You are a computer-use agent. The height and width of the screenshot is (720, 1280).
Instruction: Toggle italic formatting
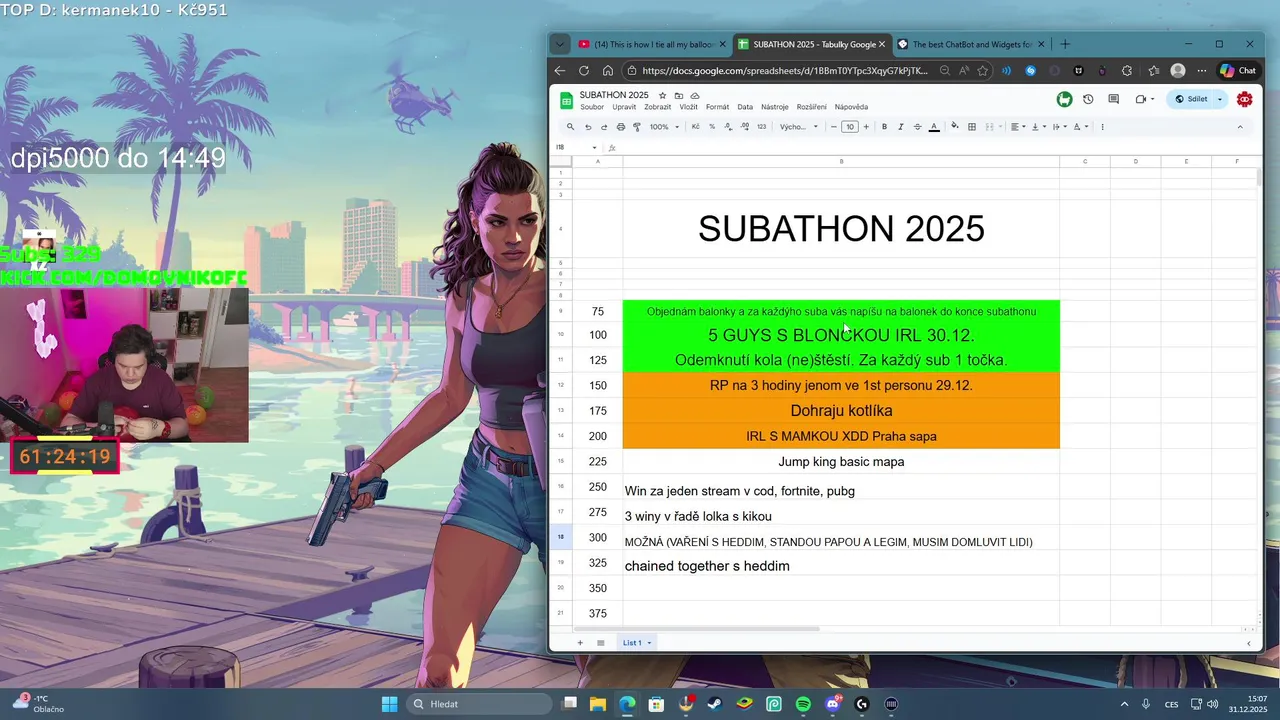pos(901,127)
